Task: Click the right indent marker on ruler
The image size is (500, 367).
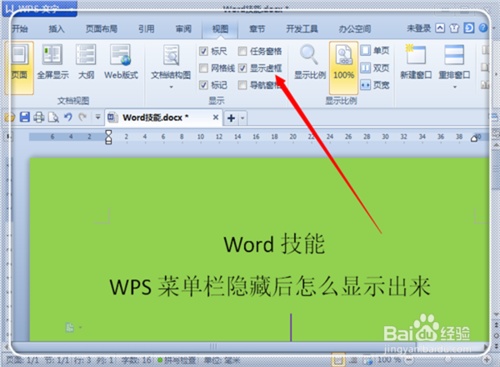Action: coord(474,139)
